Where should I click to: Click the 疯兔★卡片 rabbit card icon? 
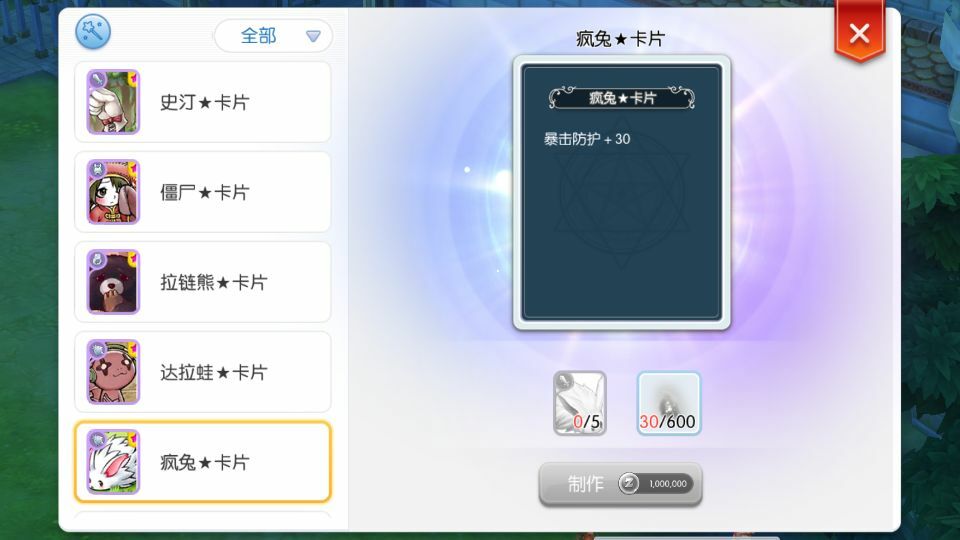[113, 462]
